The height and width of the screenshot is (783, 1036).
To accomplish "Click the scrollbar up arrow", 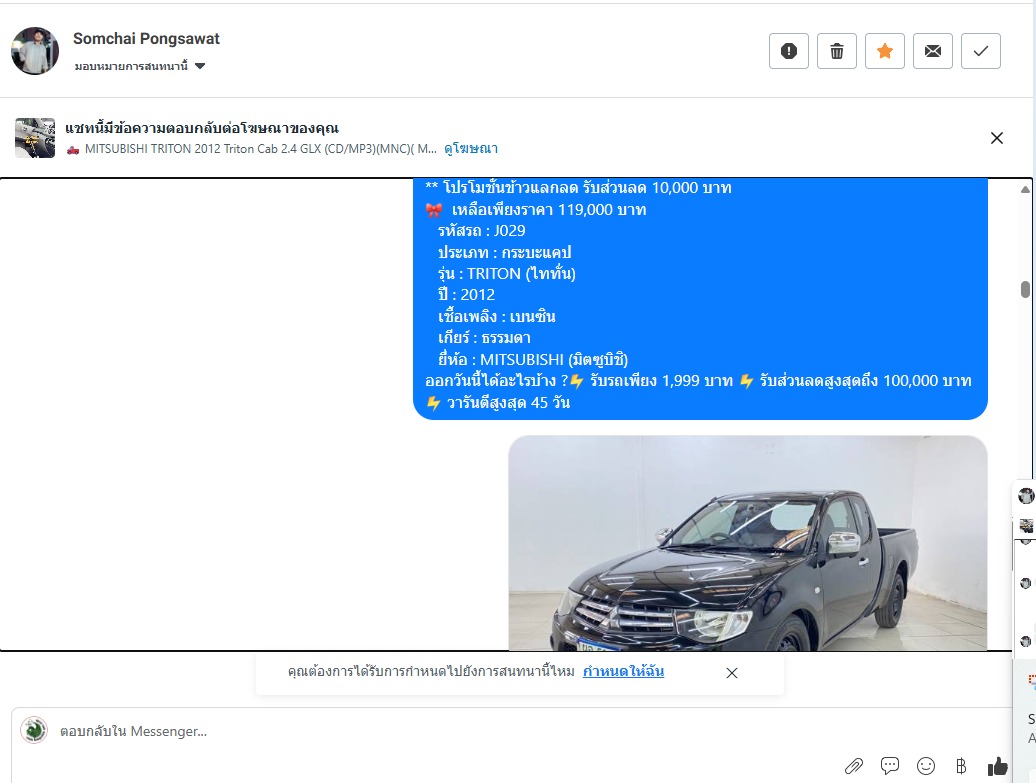I will 1025,190.
